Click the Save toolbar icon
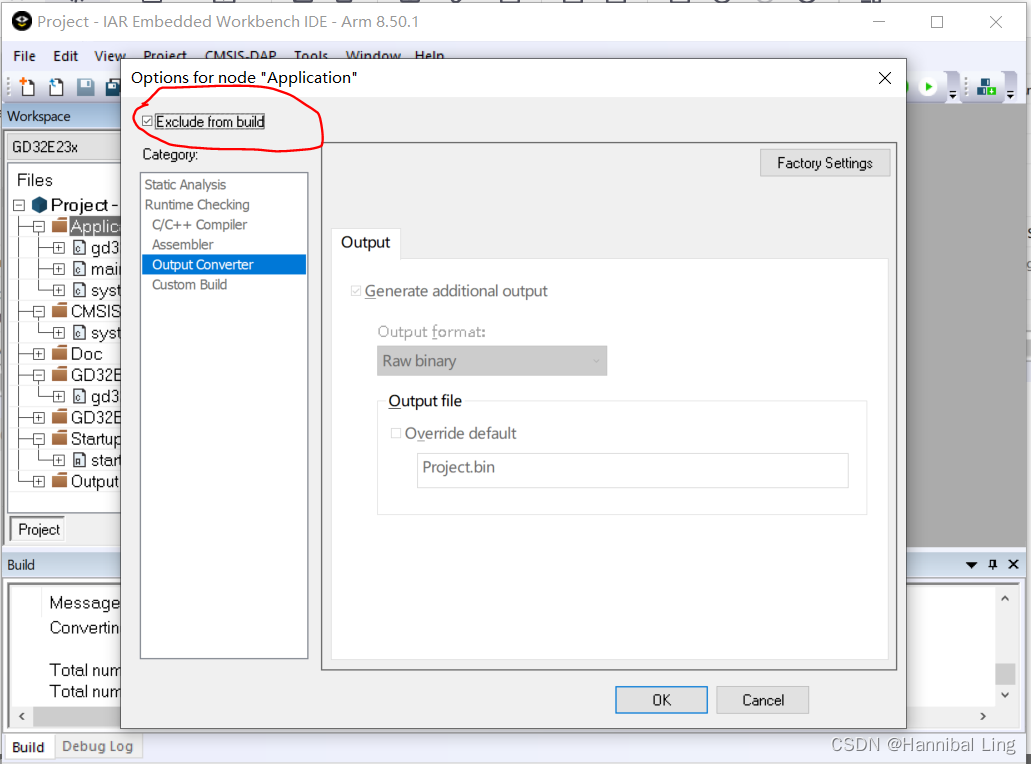This screenshot has height=764, width=1031. click(x=85, y=86)
